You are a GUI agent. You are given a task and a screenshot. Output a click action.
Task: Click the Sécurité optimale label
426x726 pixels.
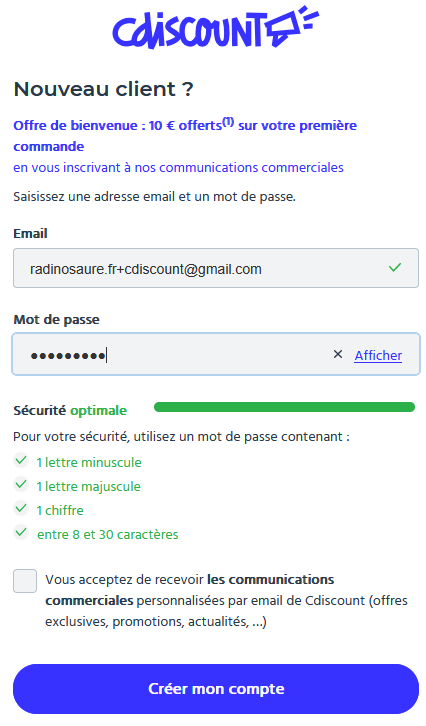click(70, 410)
